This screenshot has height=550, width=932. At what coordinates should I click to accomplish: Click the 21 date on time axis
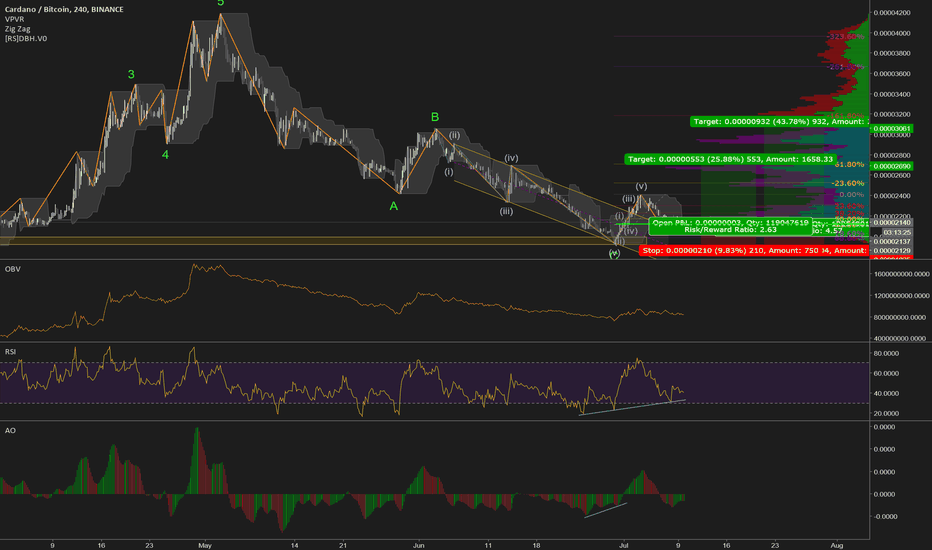pos(342,545)
